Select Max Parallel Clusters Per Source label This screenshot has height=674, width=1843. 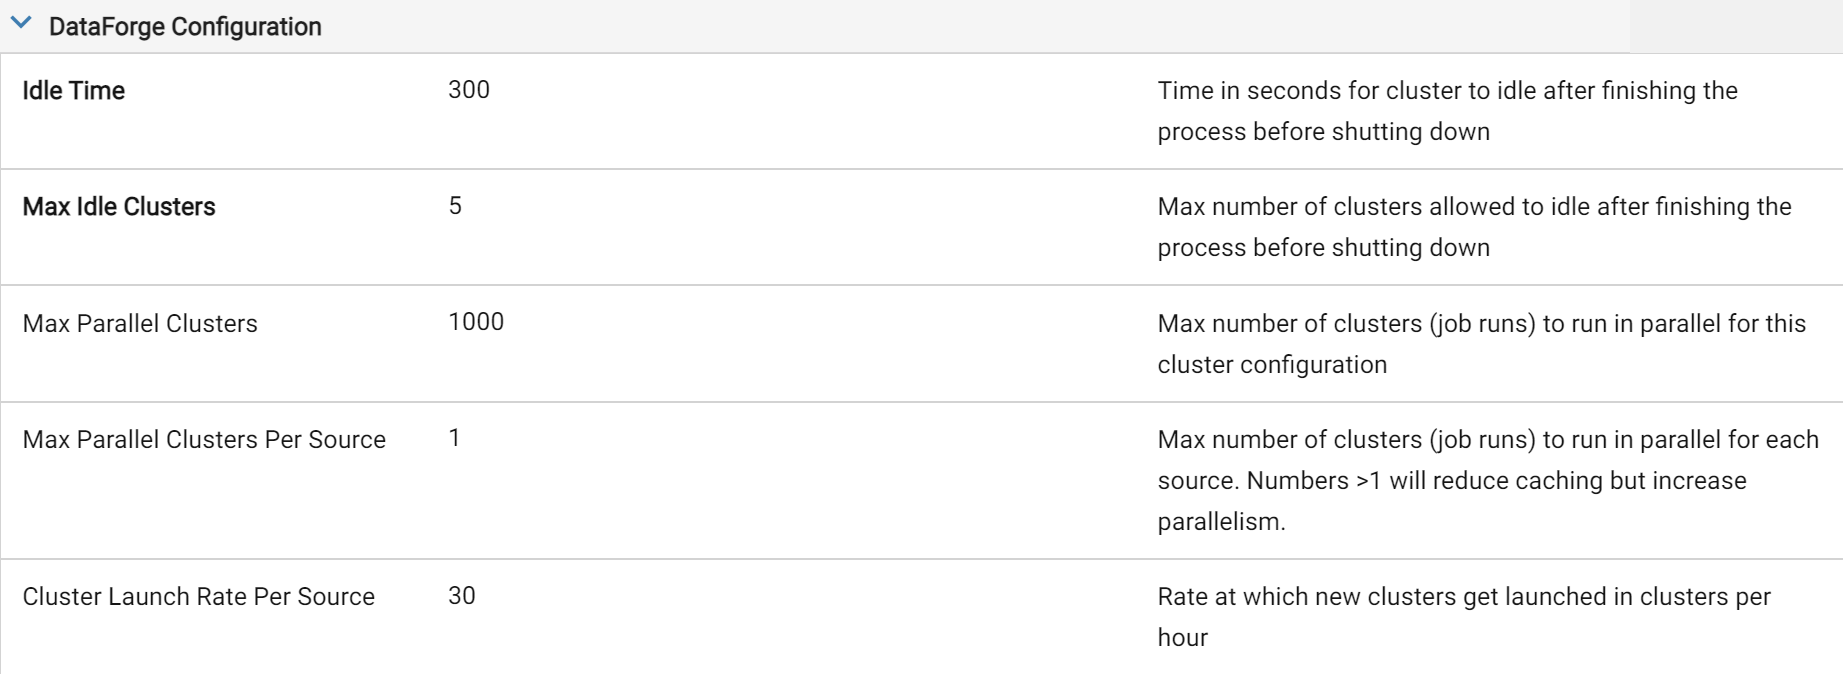point(204,440)
